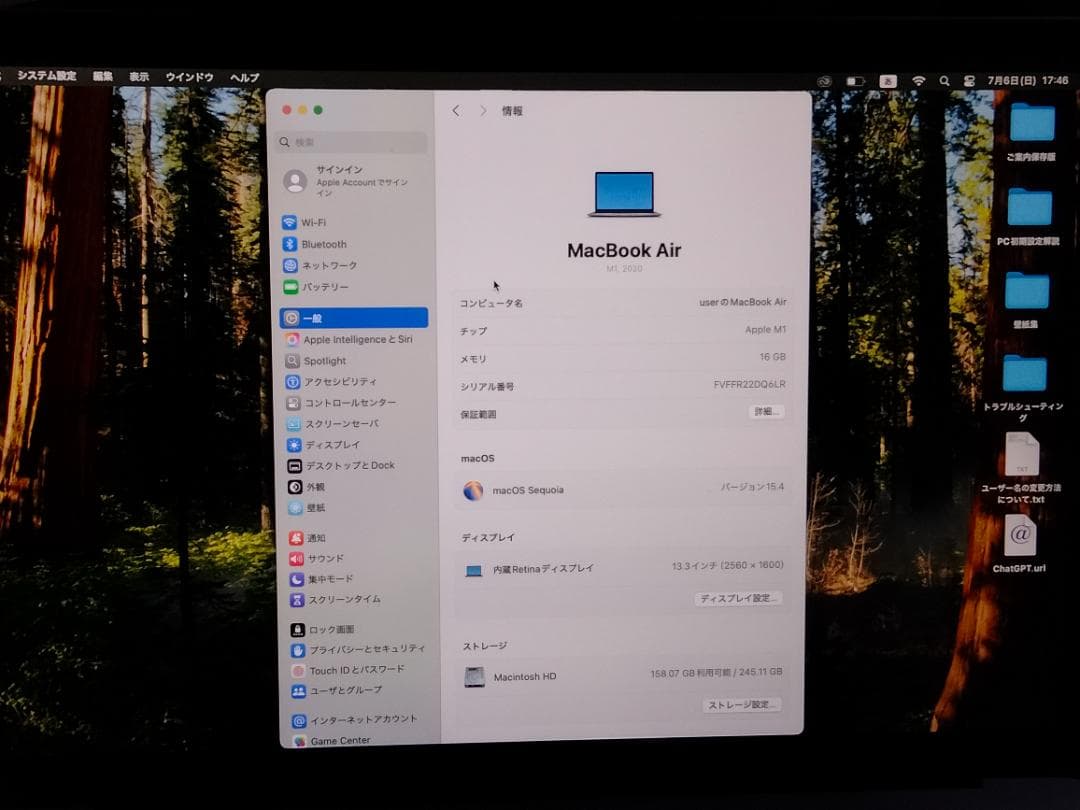Screen dimensions: 1080x810
Task: Open ロック画面 lock screen settings
Action: [322, 630]
